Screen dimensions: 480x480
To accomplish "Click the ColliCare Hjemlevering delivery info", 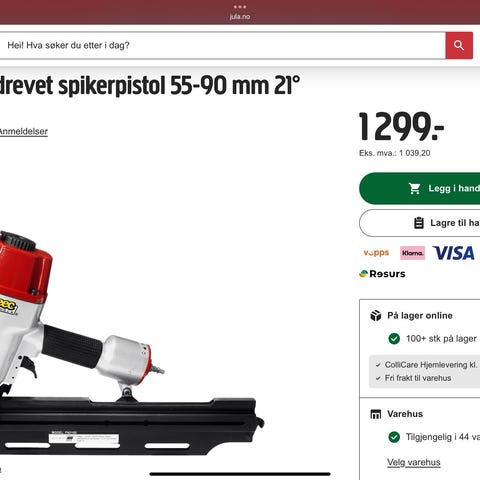I will [428, 365].
